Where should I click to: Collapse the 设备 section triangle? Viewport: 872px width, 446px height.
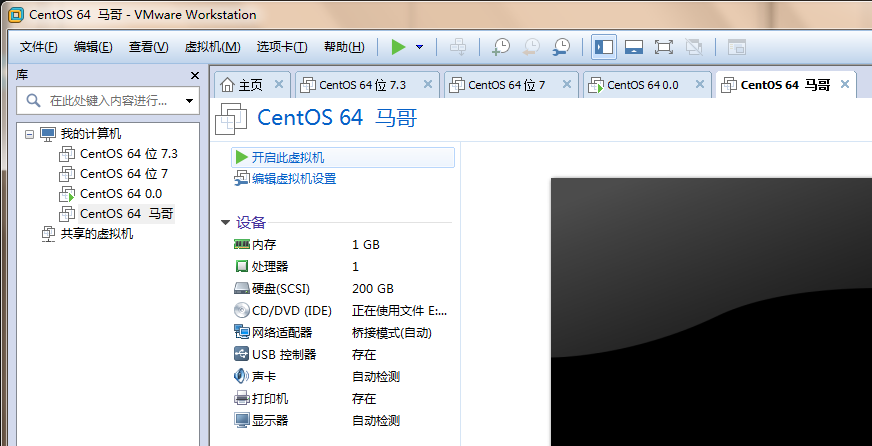[225, 223]
